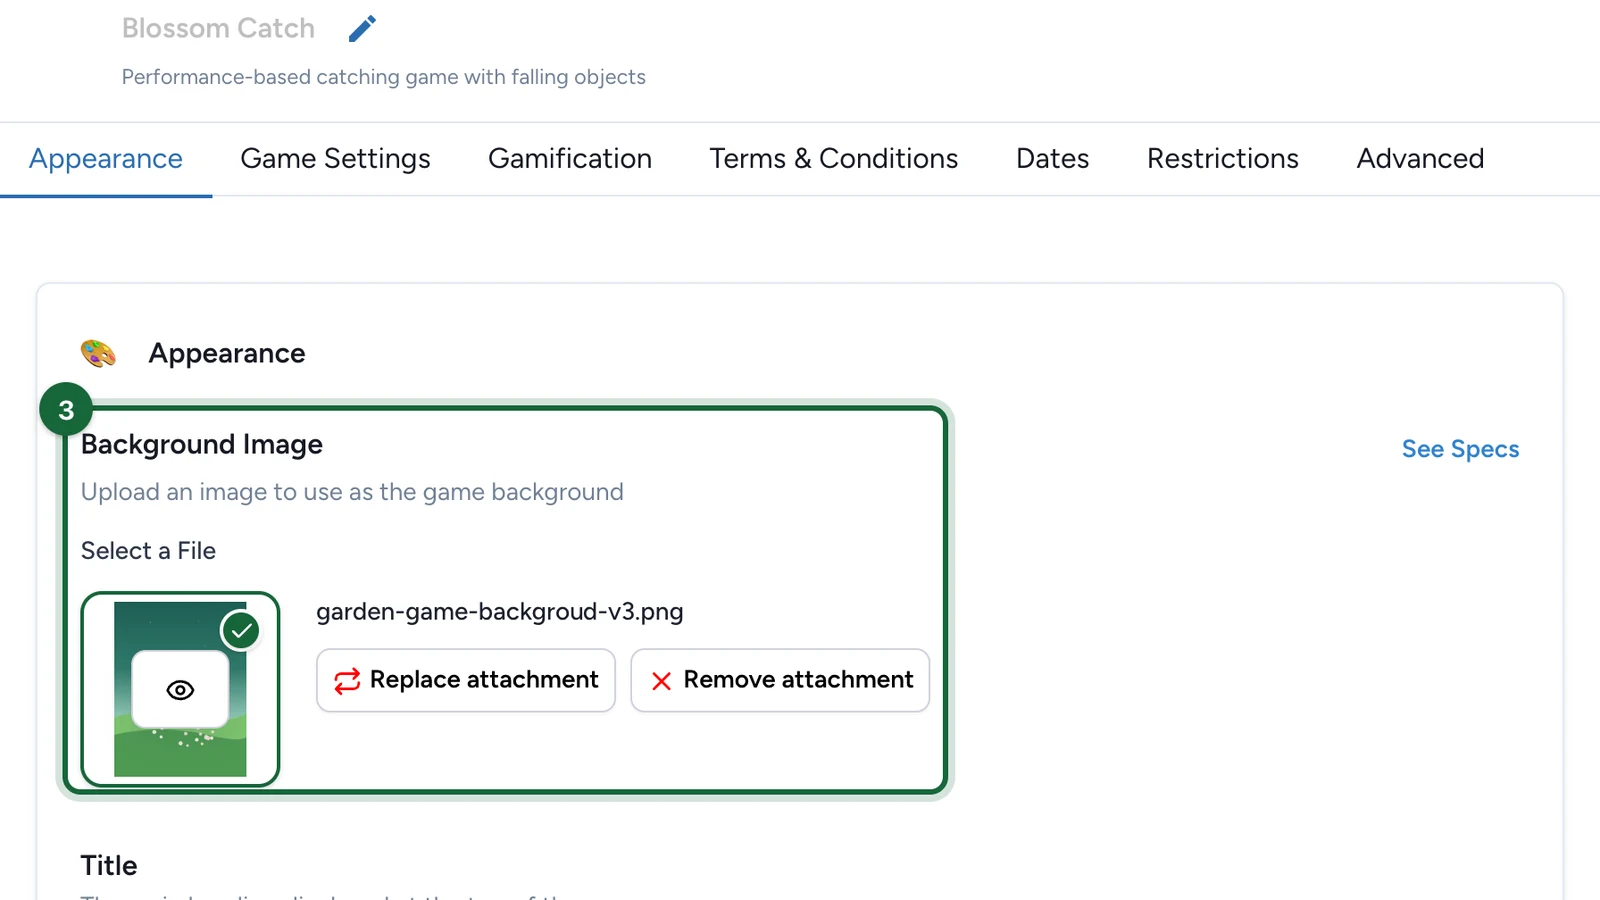Click the Upload an image helper text

click(x=352, y=492)
